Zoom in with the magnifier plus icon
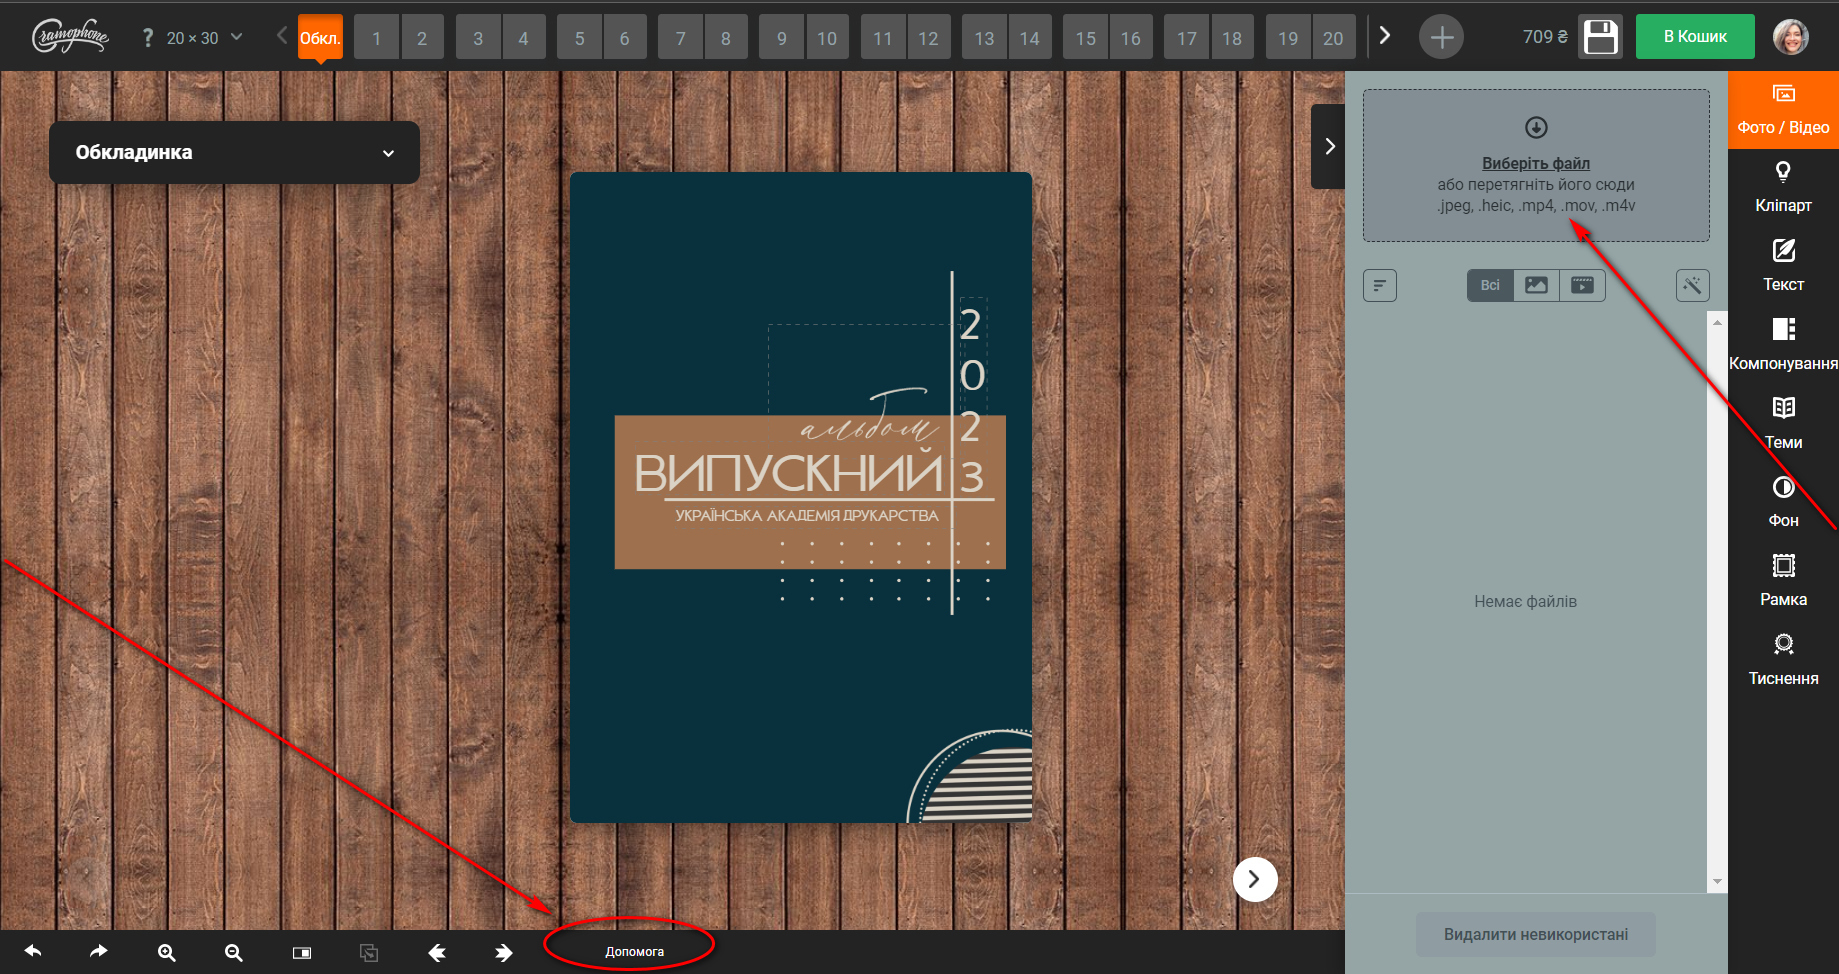Image resolution: width=1839 pixels, height=974 pixels. coord(167,952)
